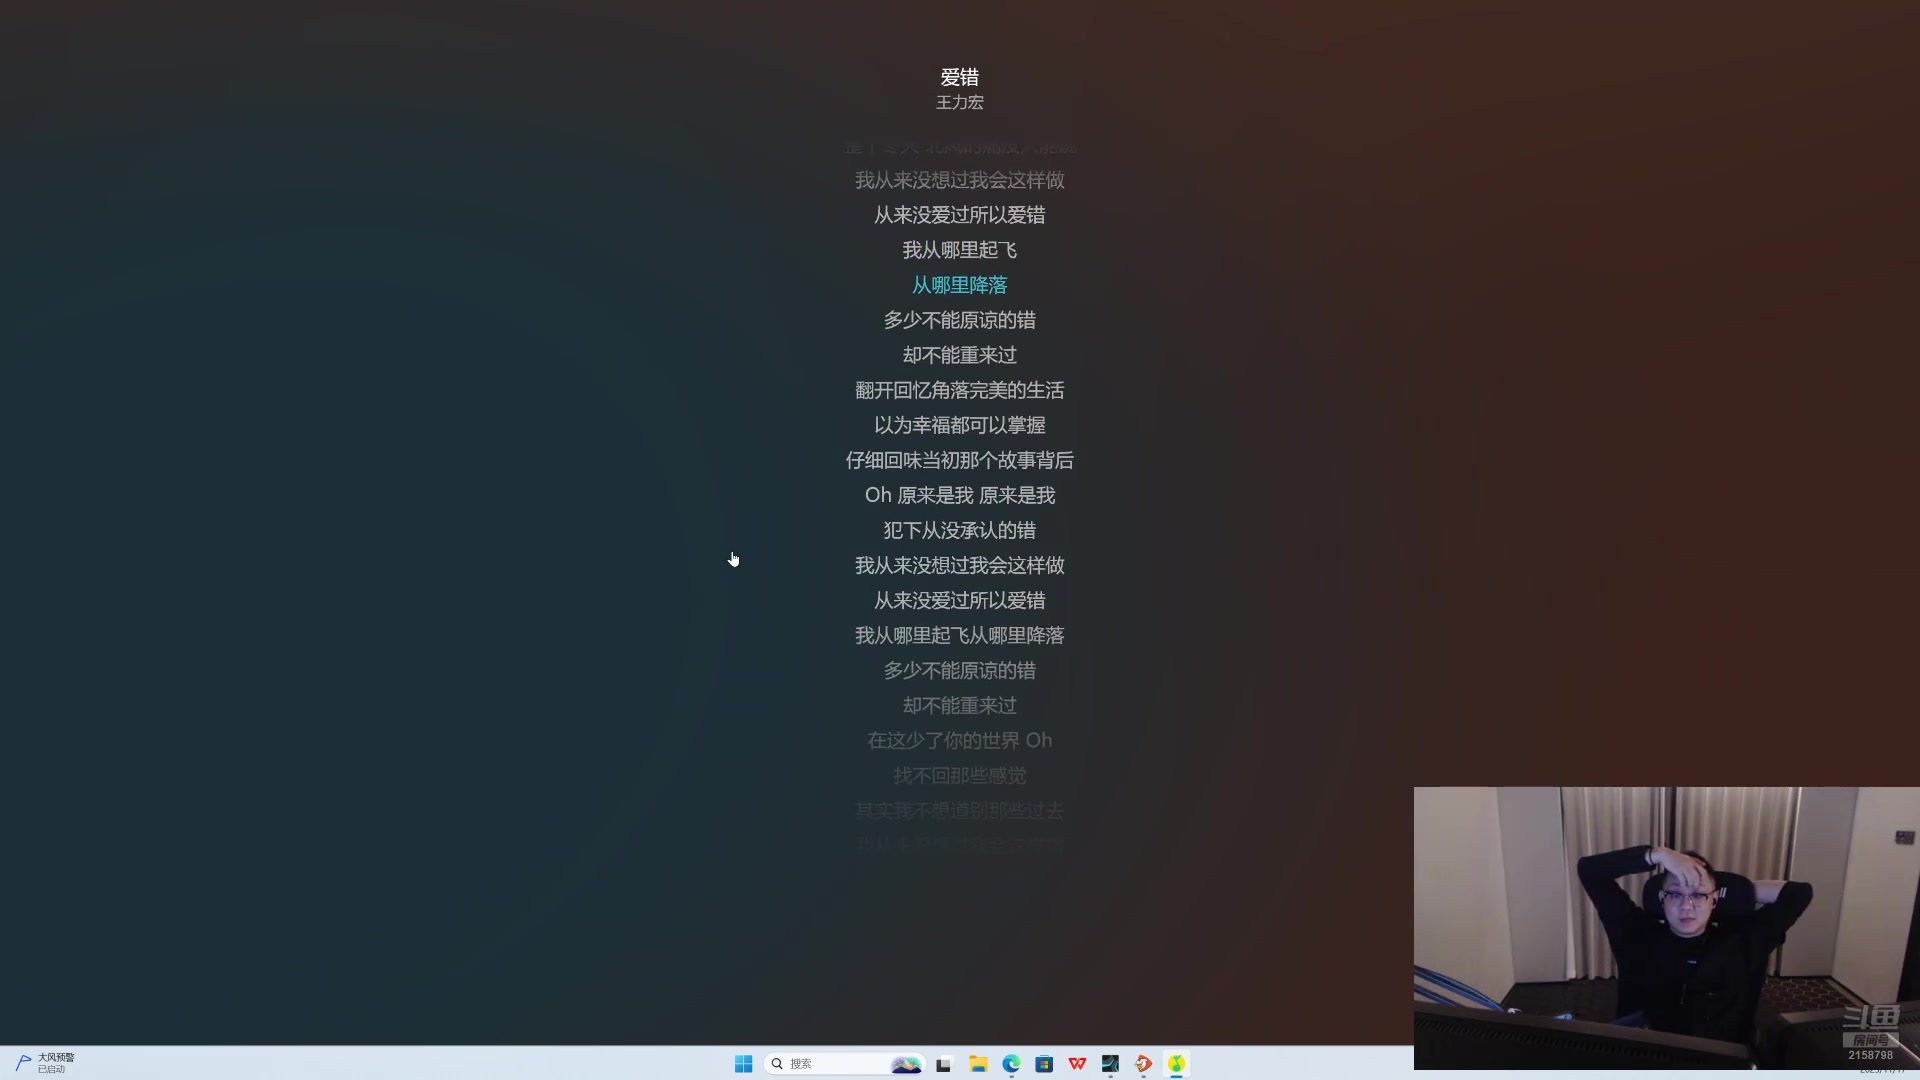
Task: Open the dark wave-logo app on the taskbar
Action: 1110,1064
